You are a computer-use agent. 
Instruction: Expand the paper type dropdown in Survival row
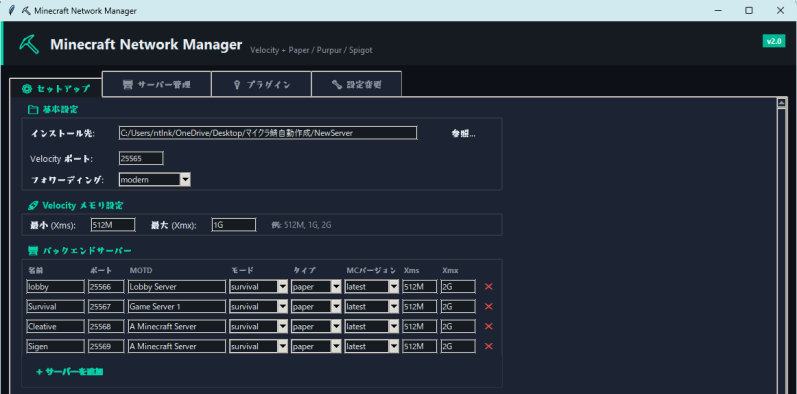[336, 307]
